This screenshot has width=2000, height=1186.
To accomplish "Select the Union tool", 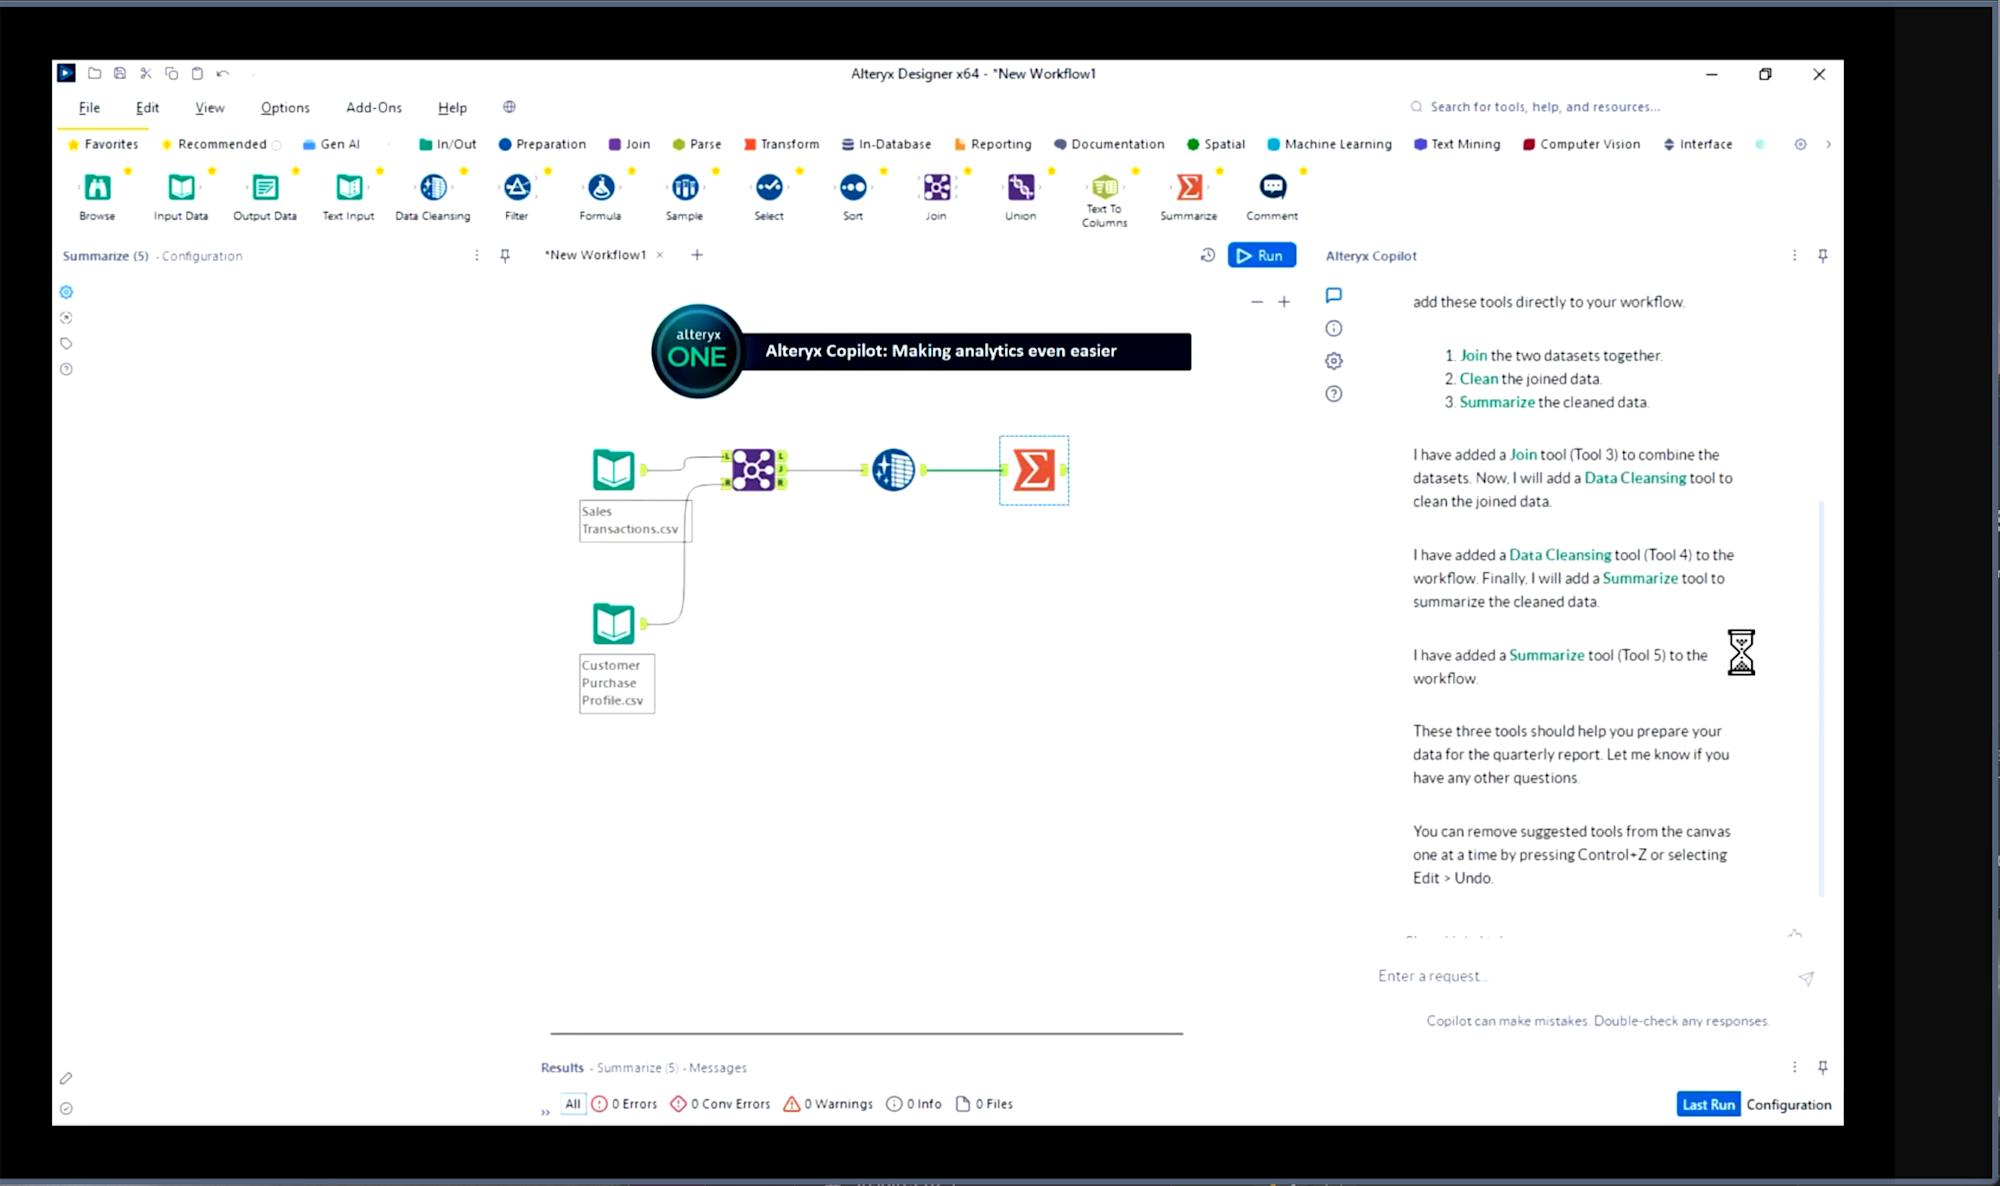I will [1021, 187].
